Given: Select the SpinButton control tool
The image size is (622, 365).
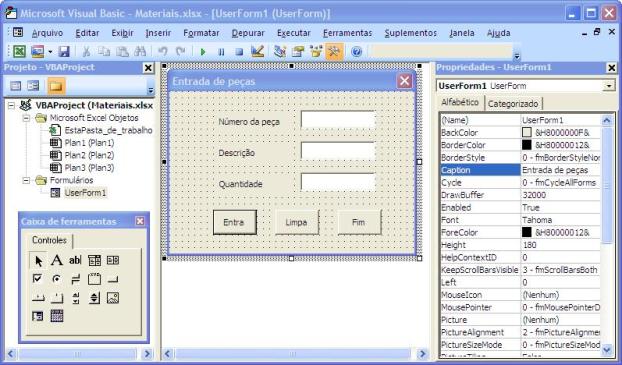Looking at the screenshot, I should [x=94, y=298].
